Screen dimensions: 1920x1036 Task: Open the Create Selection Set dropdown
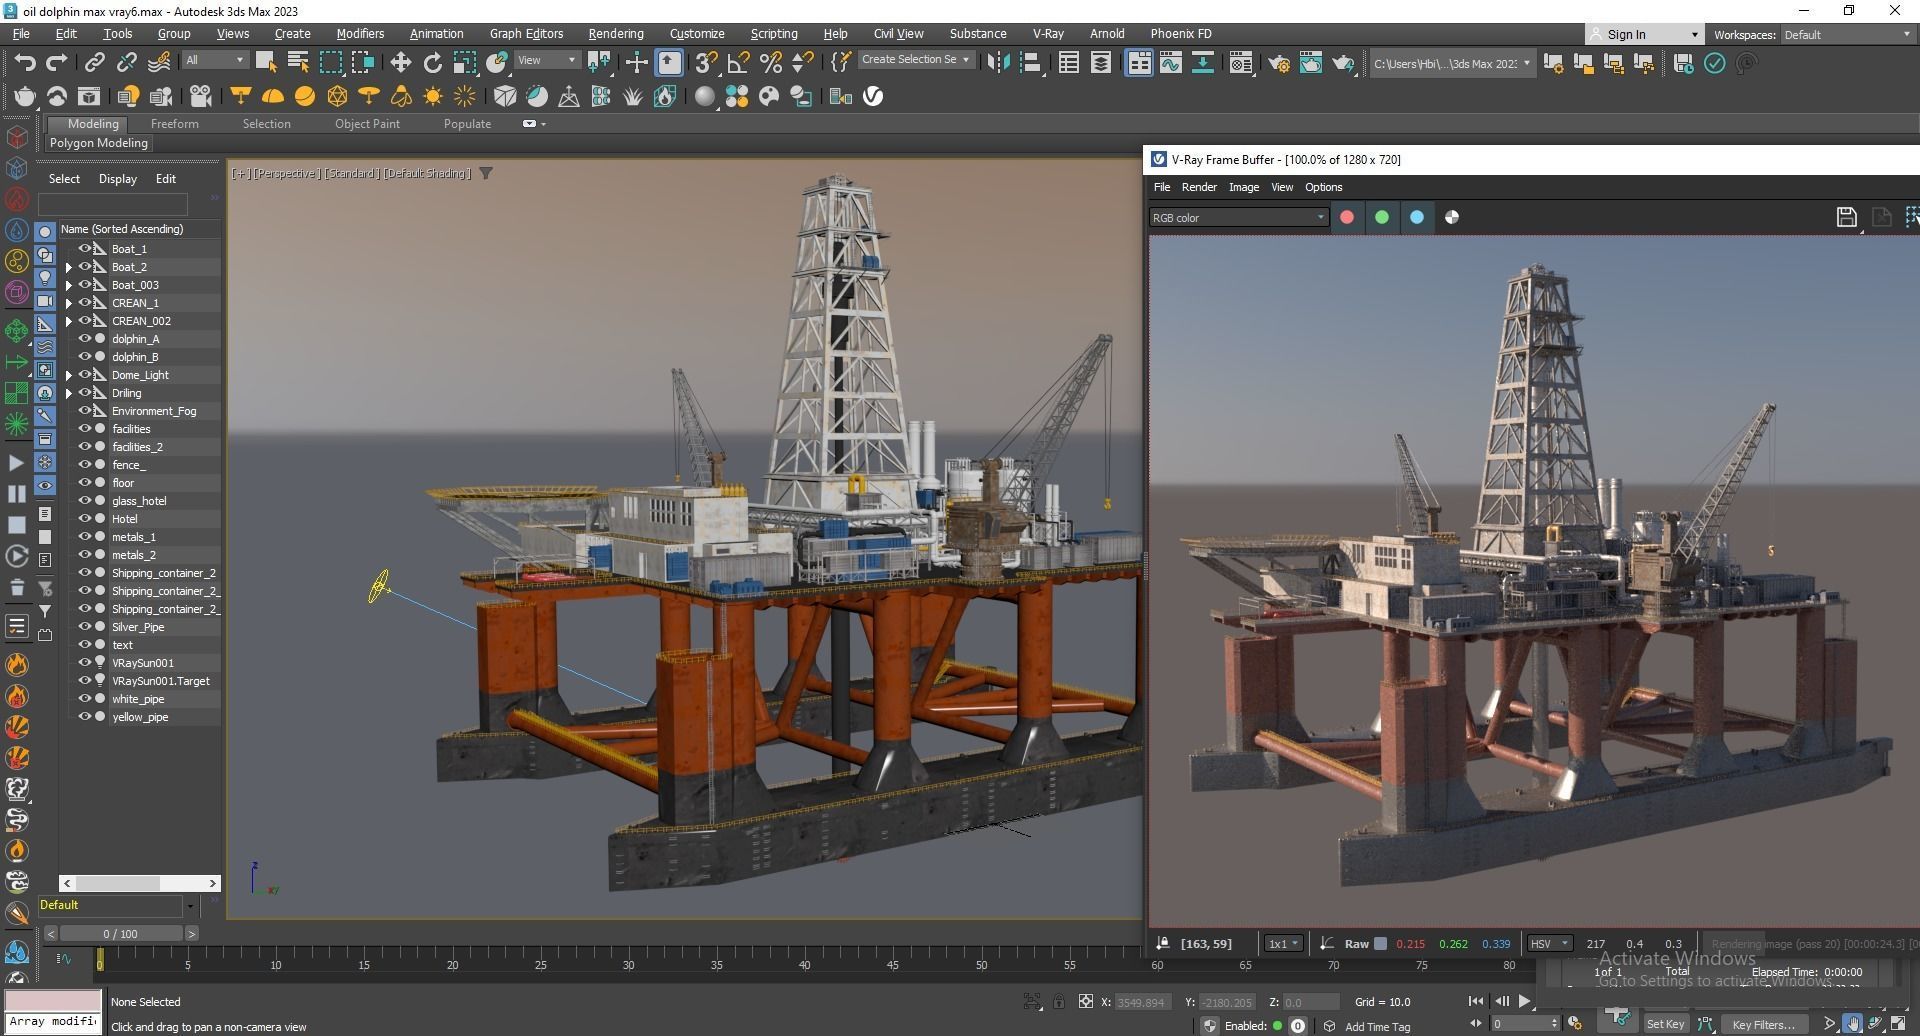pyautogui.click(x=915, y=60)
